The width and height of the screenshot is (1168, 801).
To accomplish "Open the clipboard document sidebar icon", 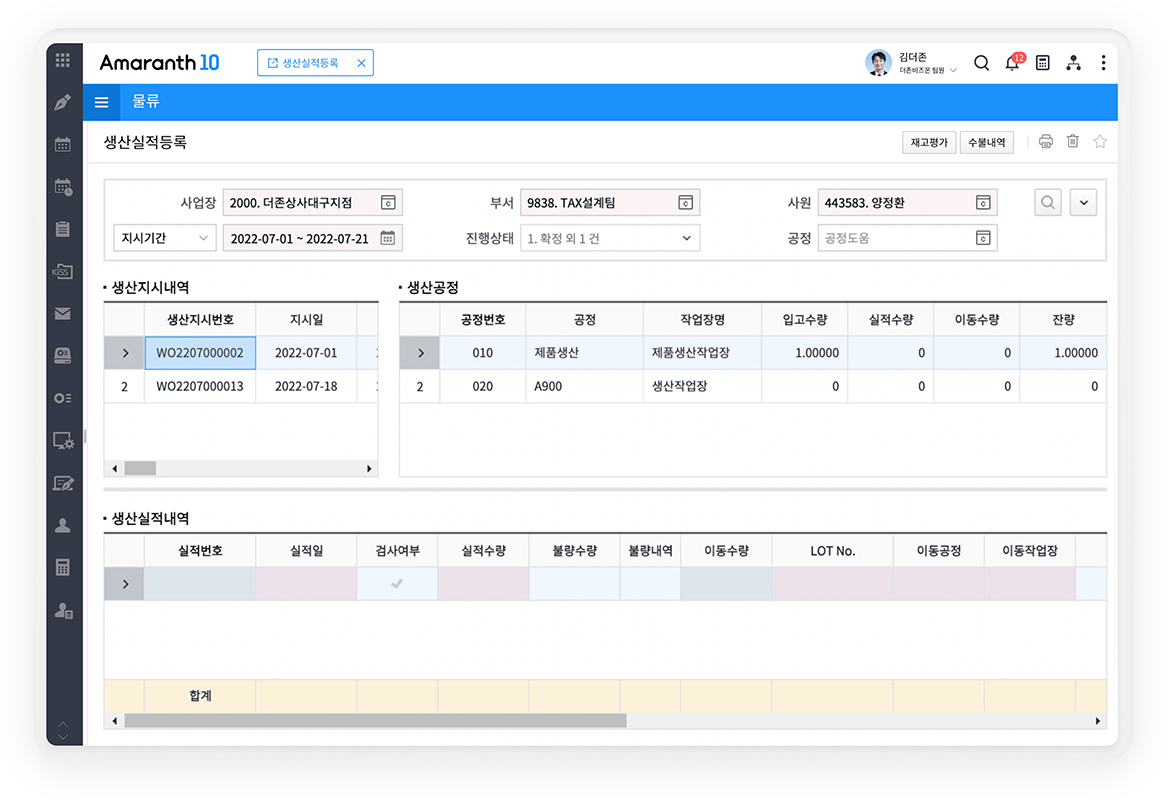I will (63, 229).
